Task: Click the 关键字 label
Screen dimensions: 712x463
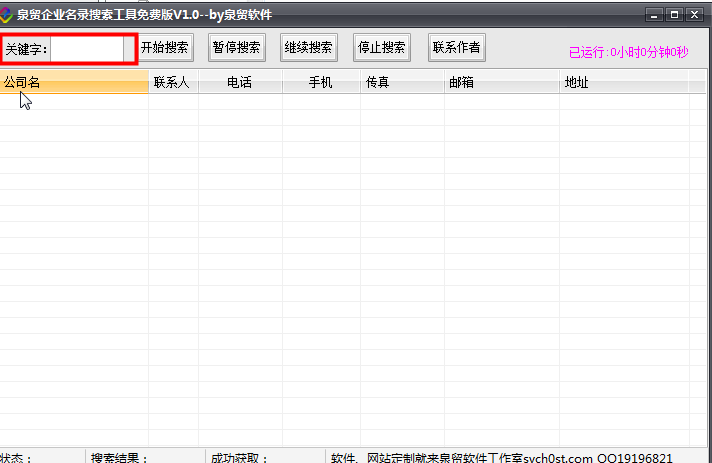Action: click(26, 49)
